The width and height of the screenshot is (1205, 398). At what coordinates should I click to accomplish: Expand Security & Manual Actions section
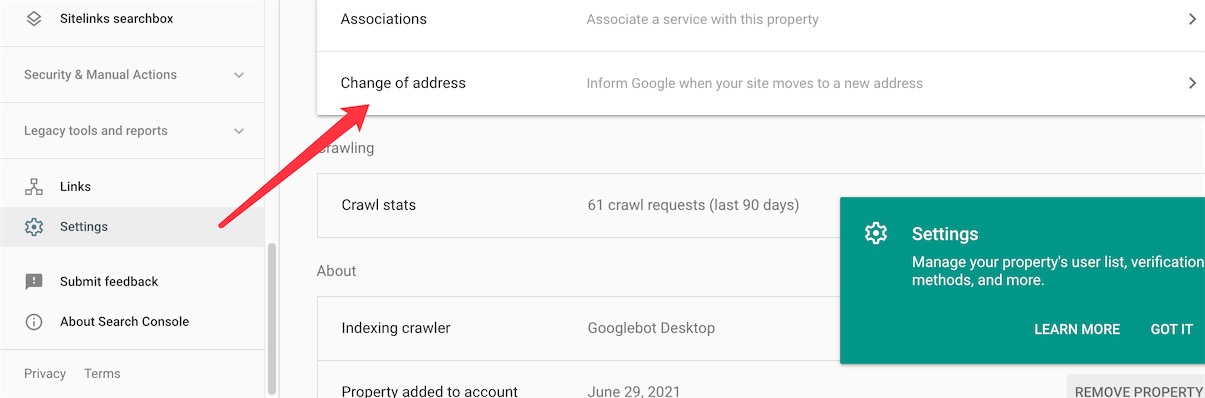(x=238, y=75)
